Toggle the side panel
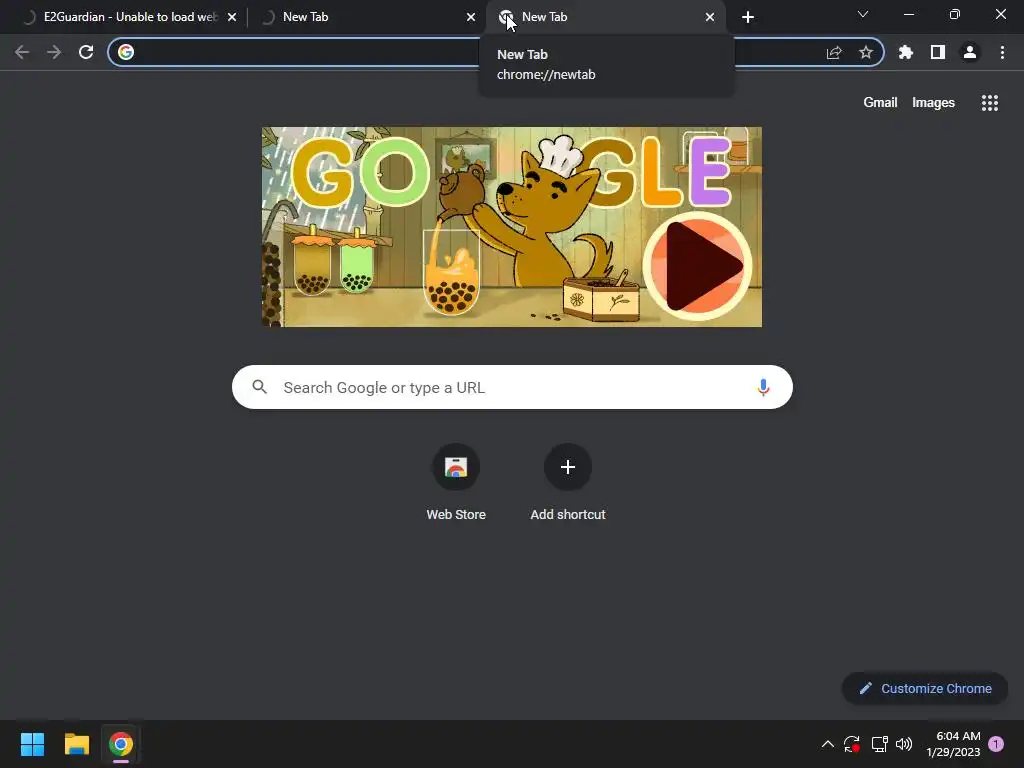 click(x=938, y=52)
